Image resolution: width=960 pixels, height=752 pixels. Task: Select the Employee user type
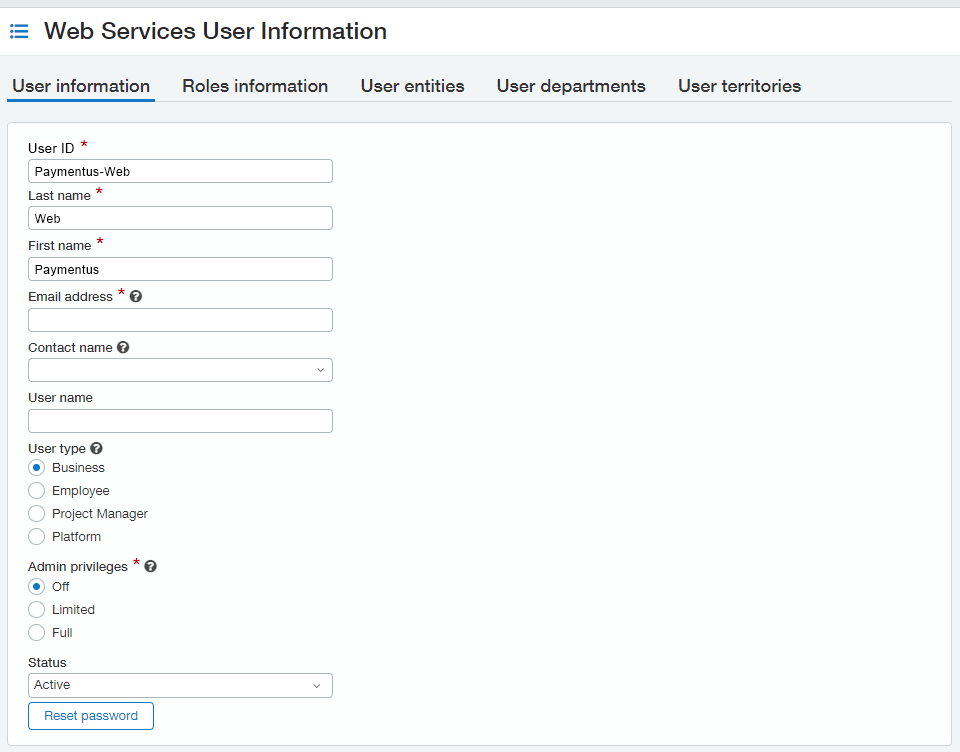point(37,491)
